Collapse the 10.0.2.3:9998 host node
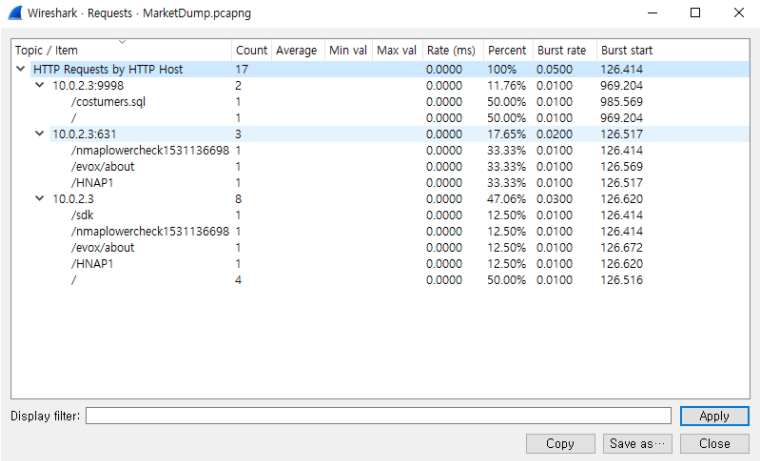Image resolution: width=760 pixels, height=461 pixels. 40,85
